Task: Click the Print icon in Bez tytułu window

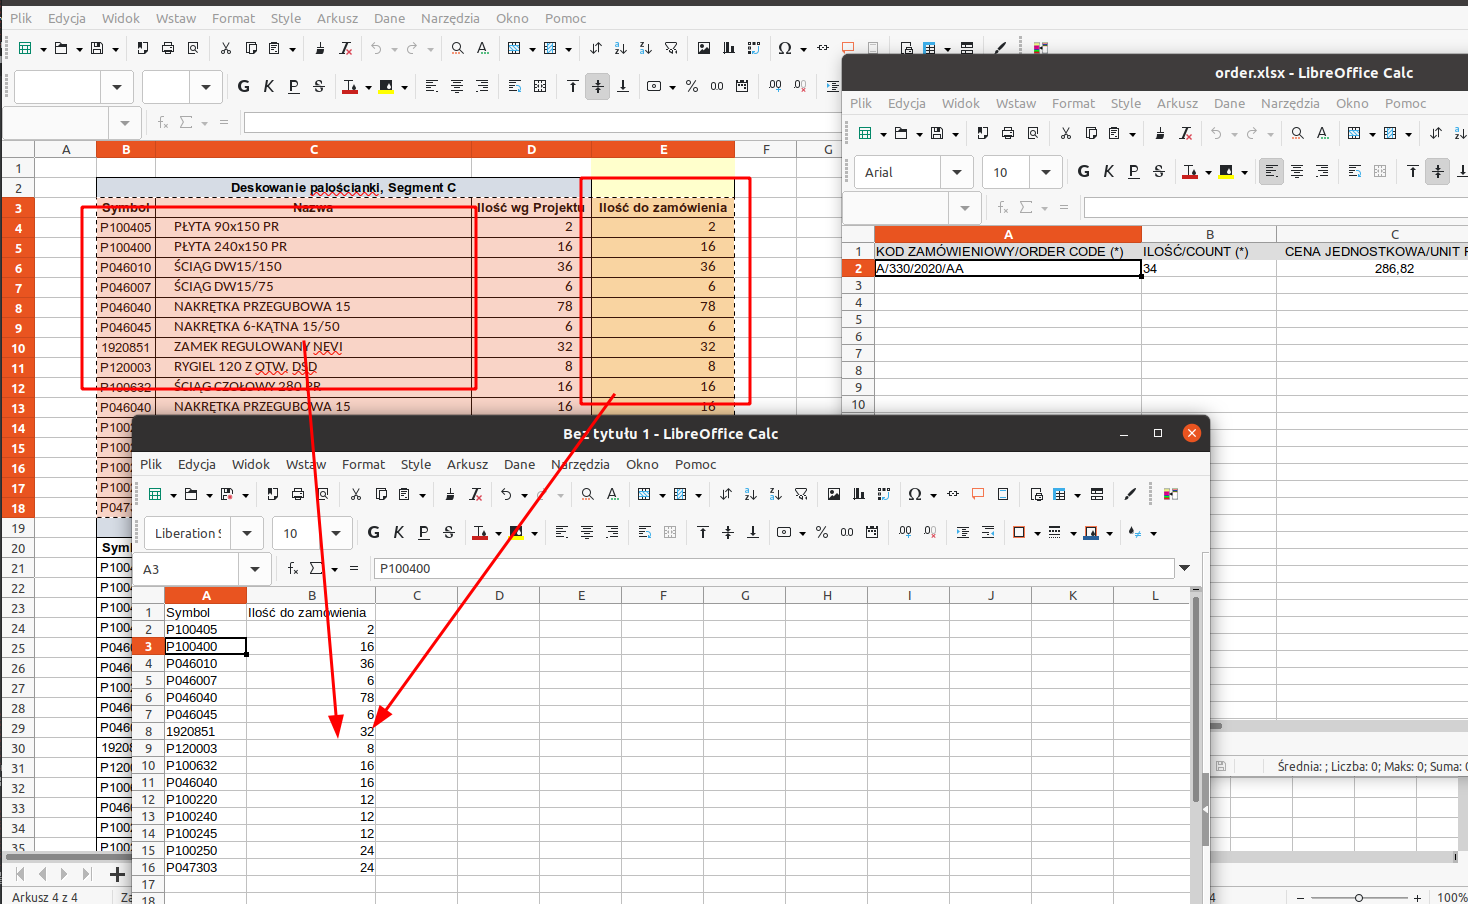Action: (x=296, y=494)
